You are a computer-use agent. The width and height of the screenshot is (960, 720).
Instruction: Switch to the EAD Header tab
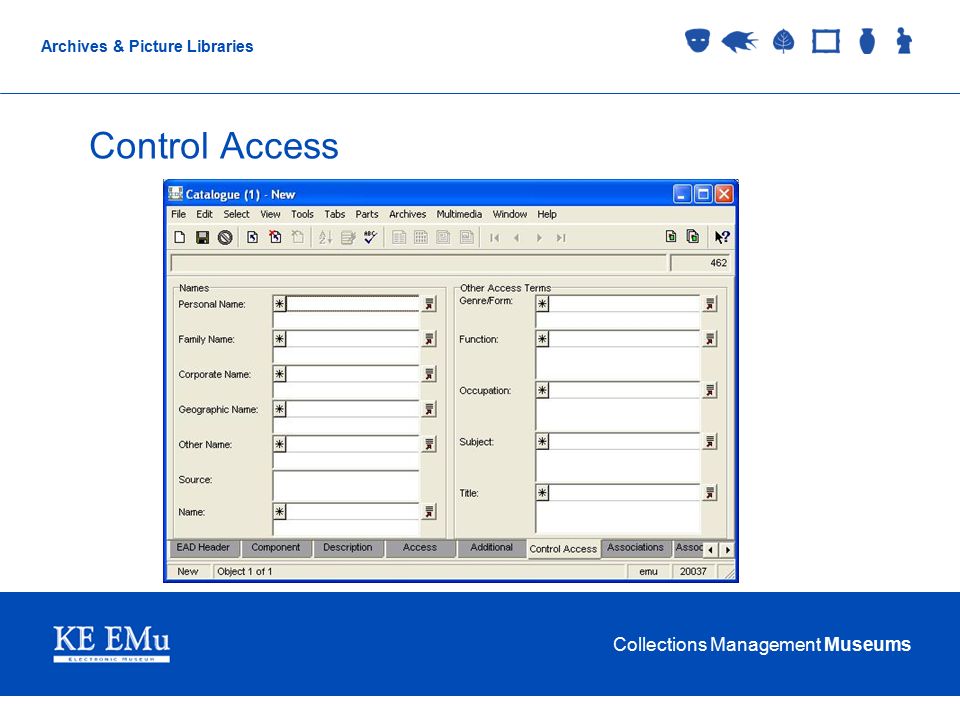pos(203,547)
